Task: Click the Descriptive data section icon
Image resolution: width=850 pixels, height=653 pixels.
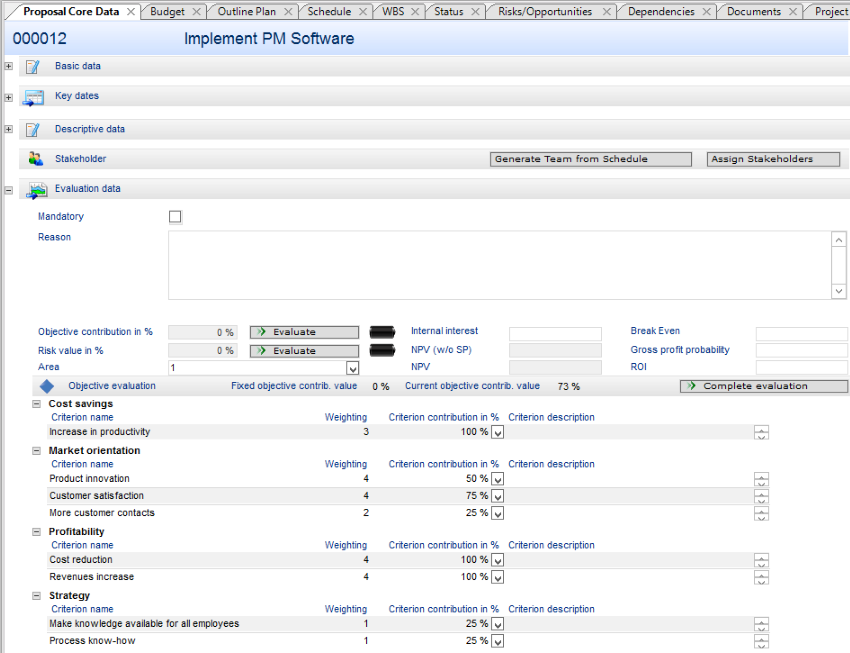Action: [33, 130]
